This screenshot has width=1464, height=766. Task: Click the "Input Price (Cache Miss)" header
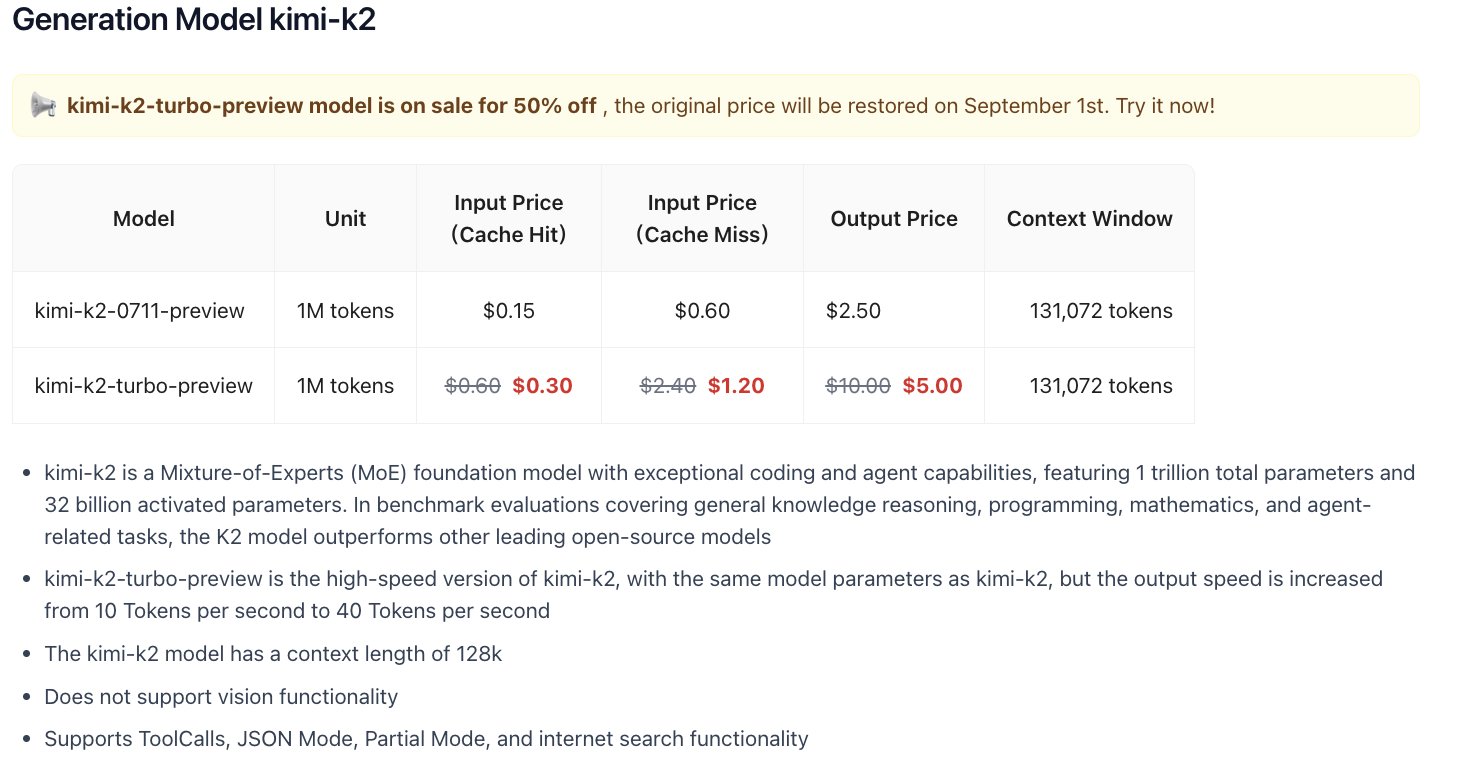point(702,219)
